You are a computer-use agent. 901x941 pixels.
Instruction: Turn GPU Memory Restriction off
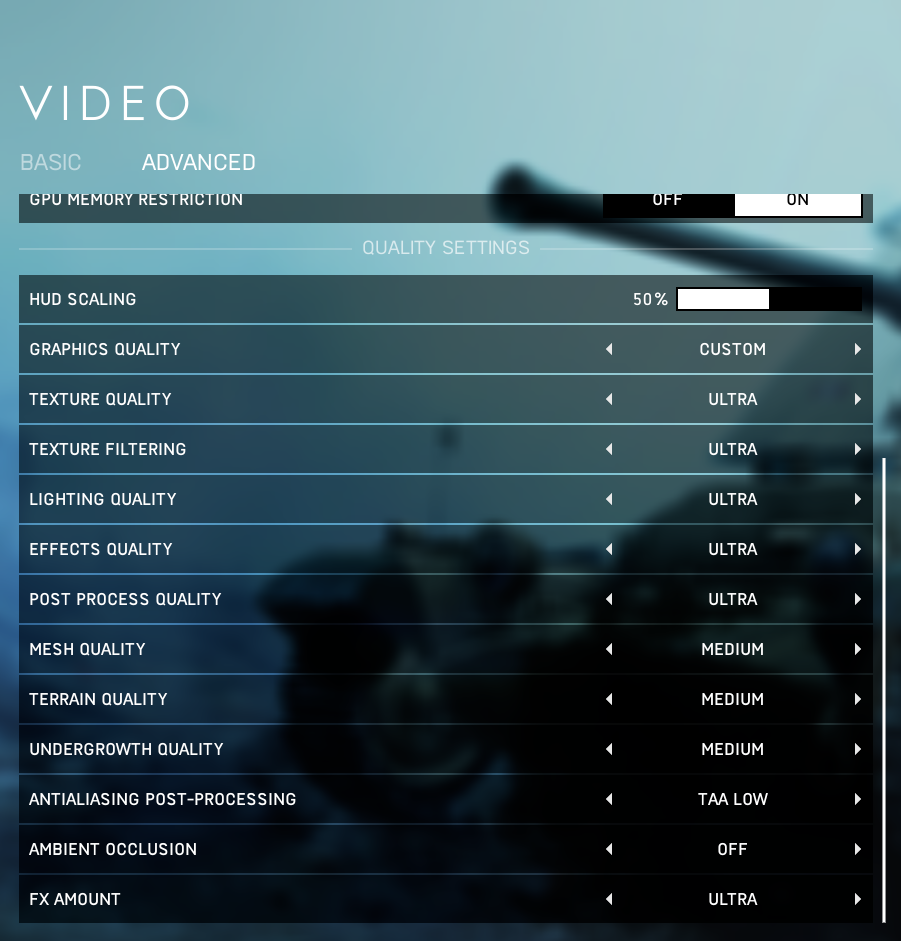point(667,201)
